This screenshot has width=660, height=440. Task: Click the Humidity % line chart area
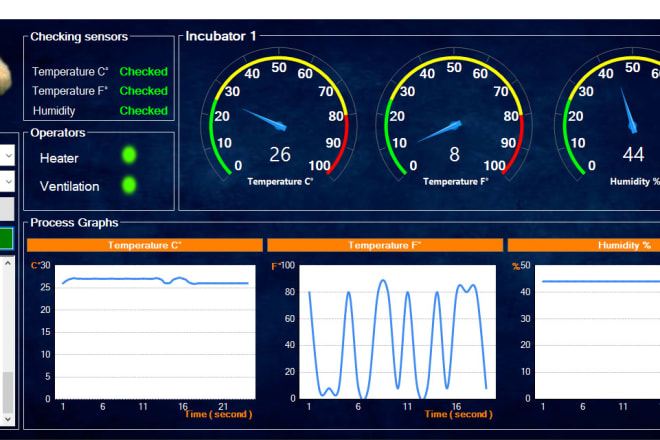click(597, 332)
